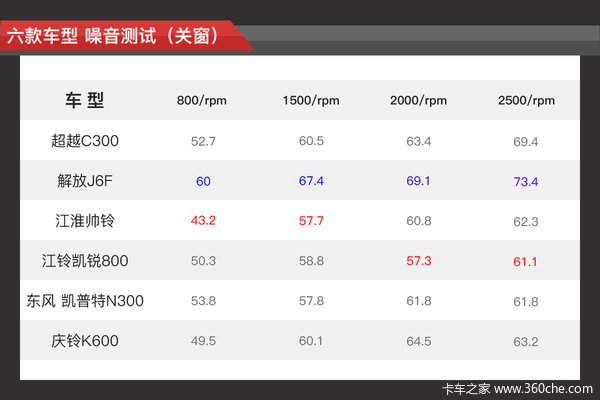This screenshot has width=600, height=400.
Task: Pick the blue '67.4' in 解放J6F row
Action: point(311,181)
